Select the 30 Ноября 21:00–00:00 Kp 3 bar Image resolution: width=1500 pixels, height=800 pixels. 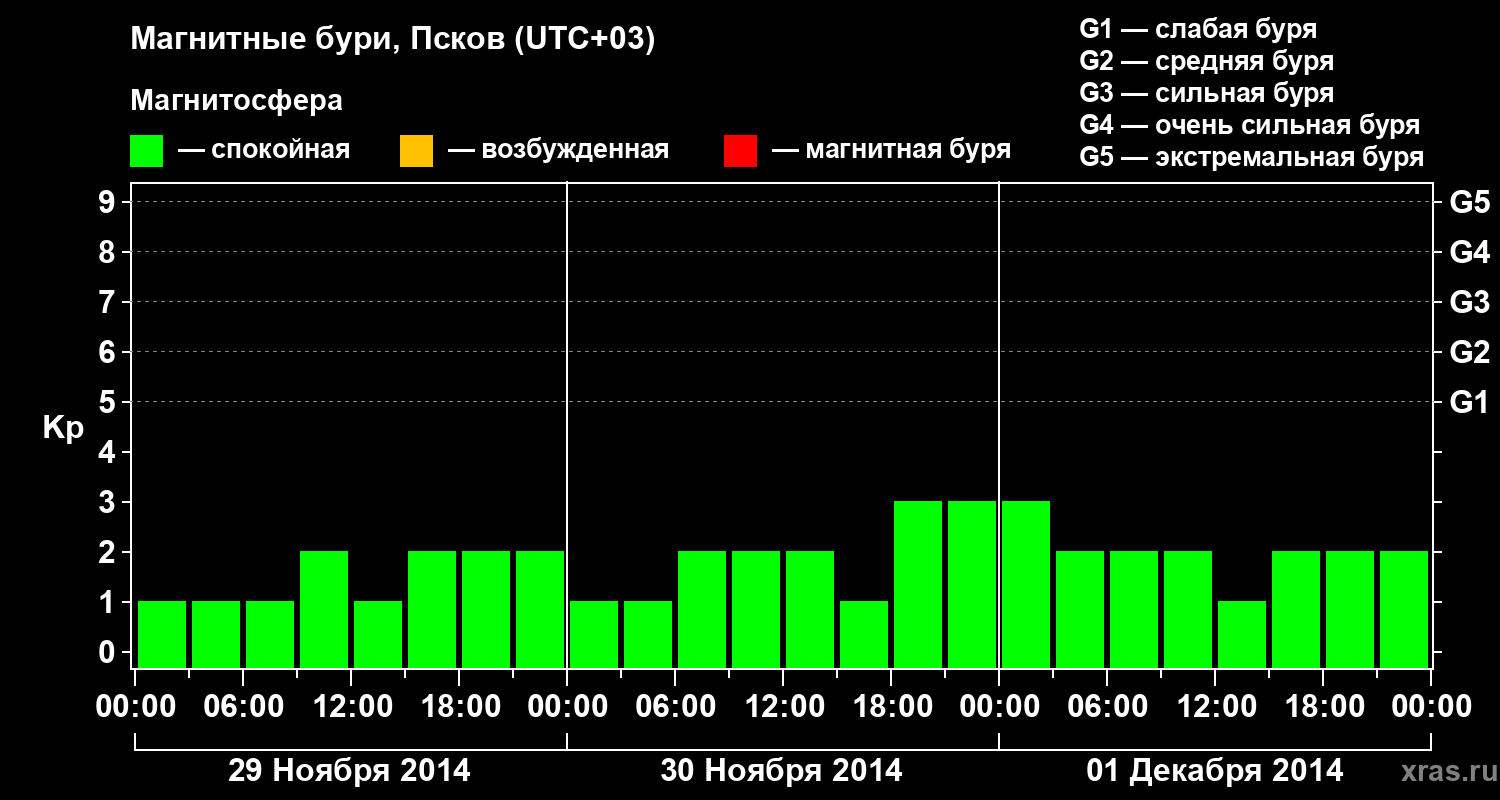click(972, 584)
